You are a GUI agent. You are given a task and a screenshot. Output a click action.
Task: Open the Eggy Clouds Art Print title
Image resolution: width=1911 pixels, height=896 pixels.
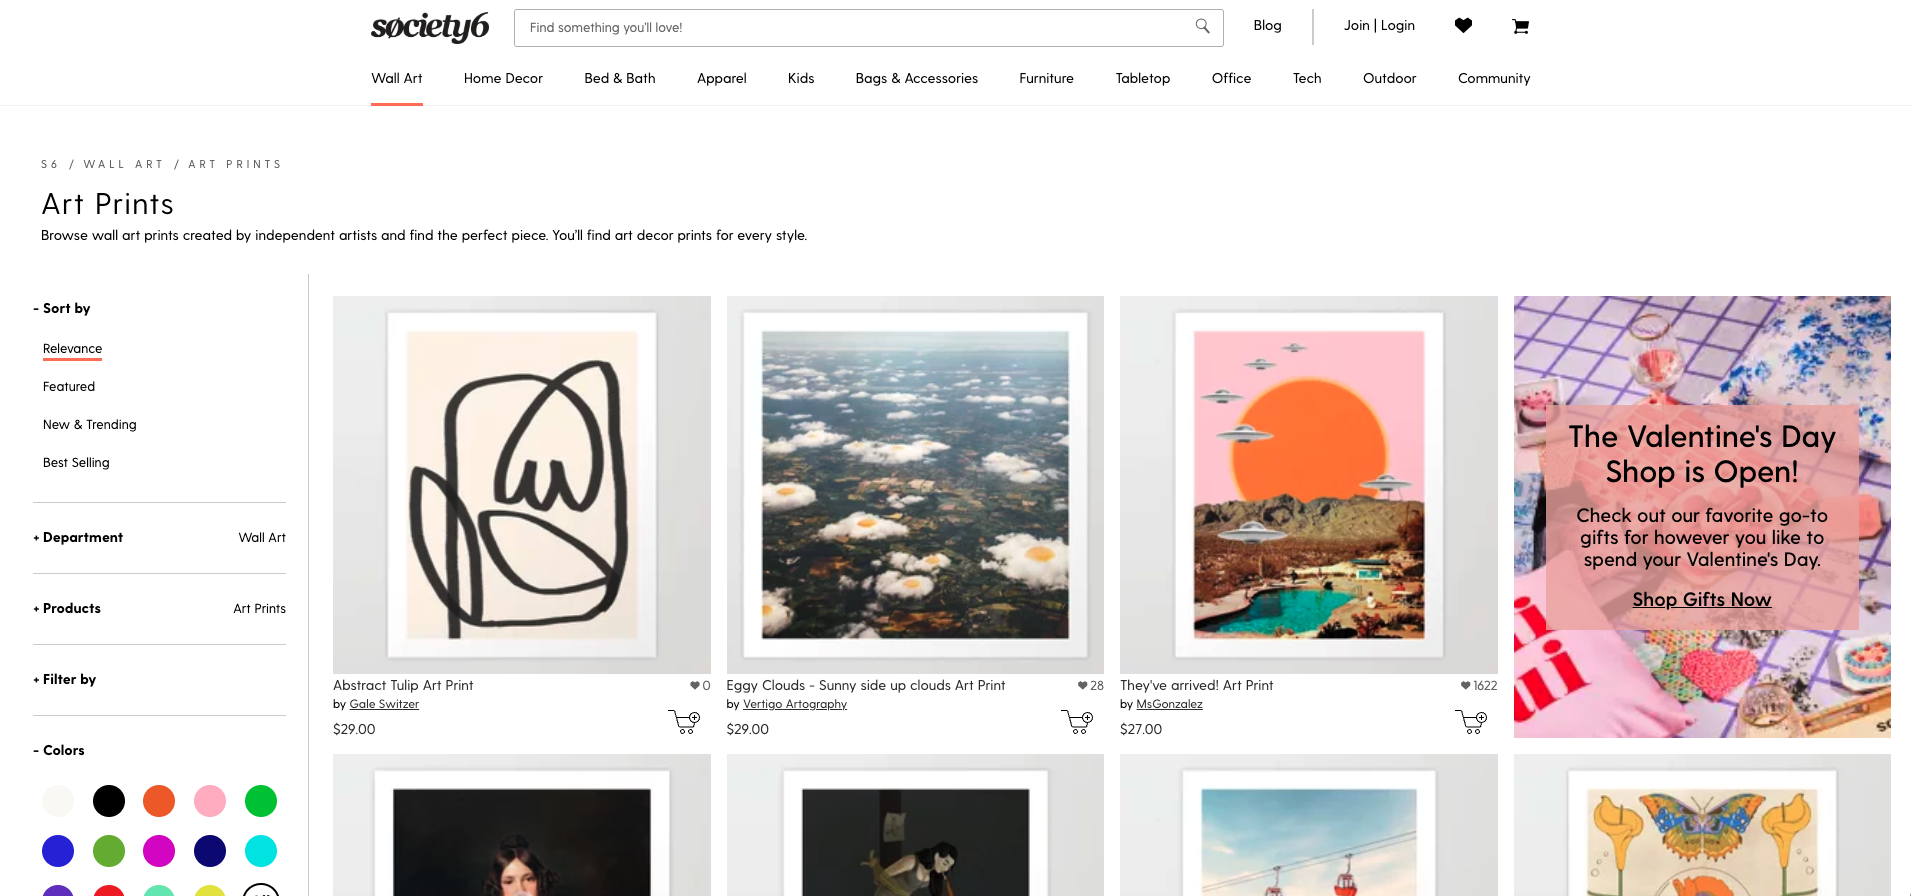(866, 686)
